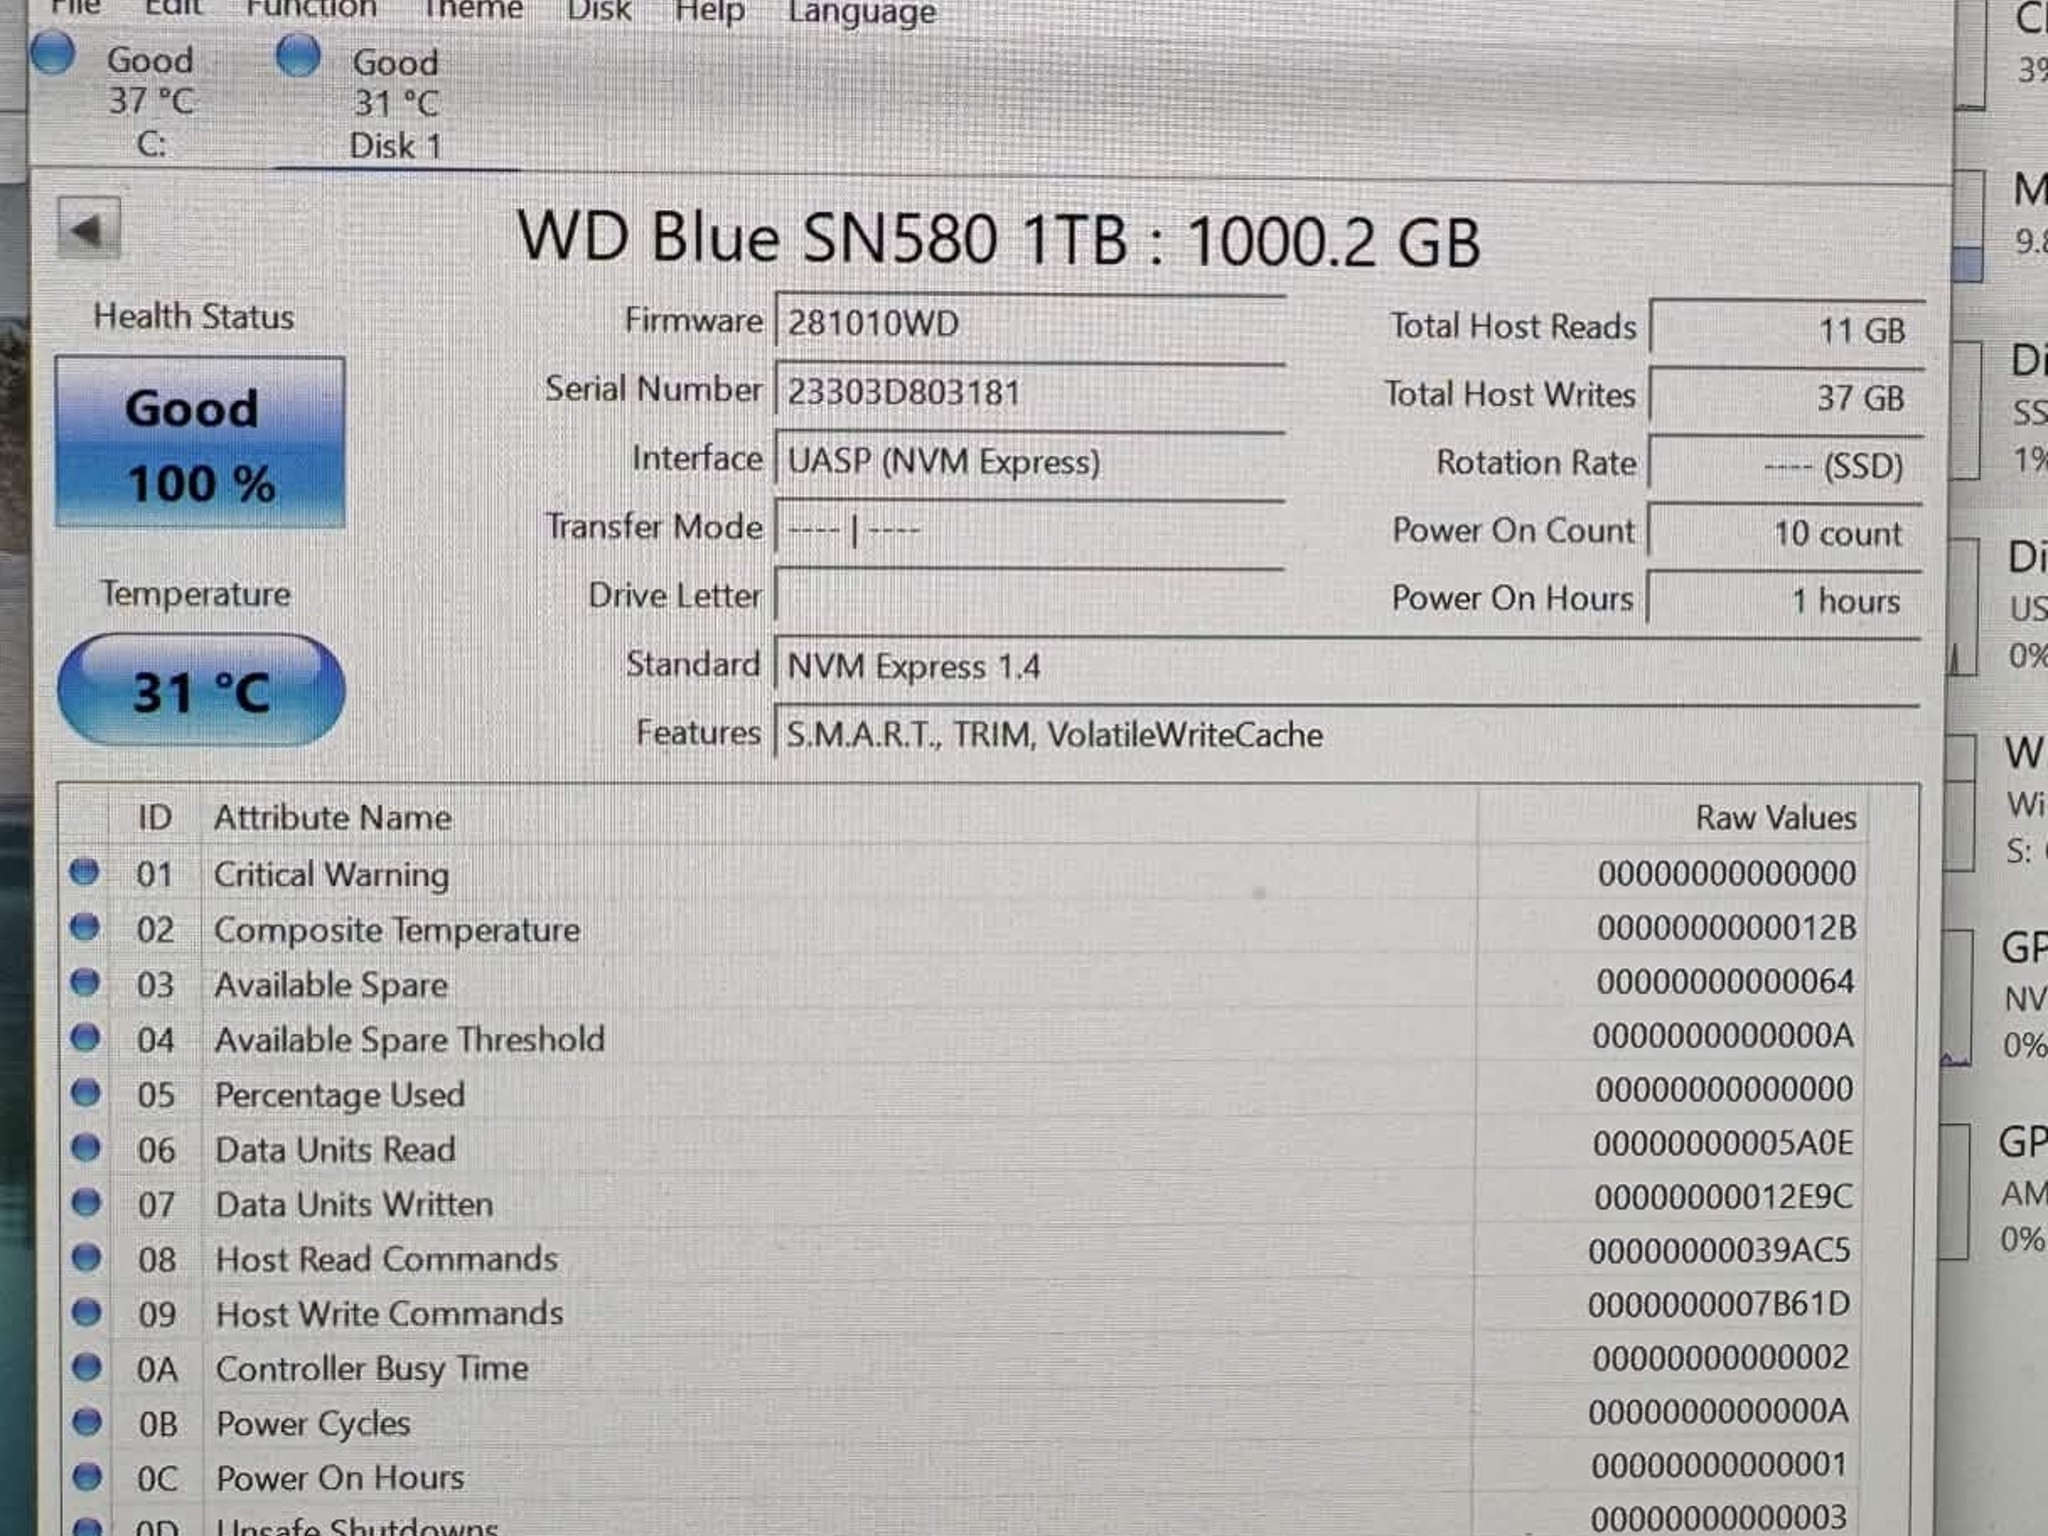Click raw value 00000000000064
Viewport: 2048px width, 1536px height.
coord(1726,982)
